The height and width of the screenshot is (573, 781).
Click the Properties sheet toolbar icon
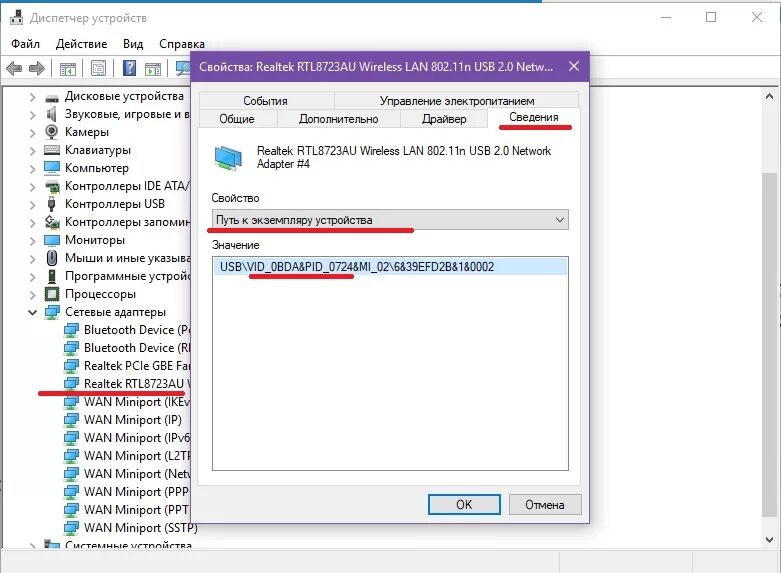(99, 68)
